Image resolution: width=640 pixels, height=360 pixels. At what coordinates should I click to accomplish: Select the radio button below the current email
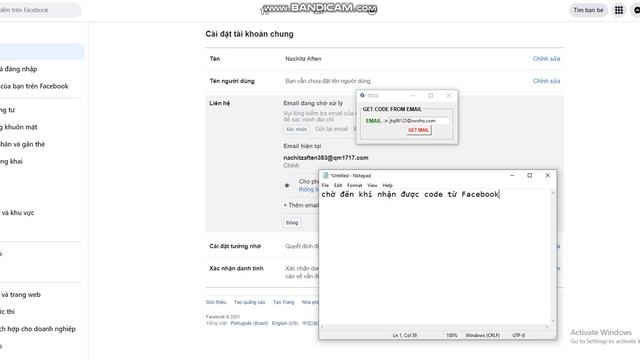[x=287, y=185]
